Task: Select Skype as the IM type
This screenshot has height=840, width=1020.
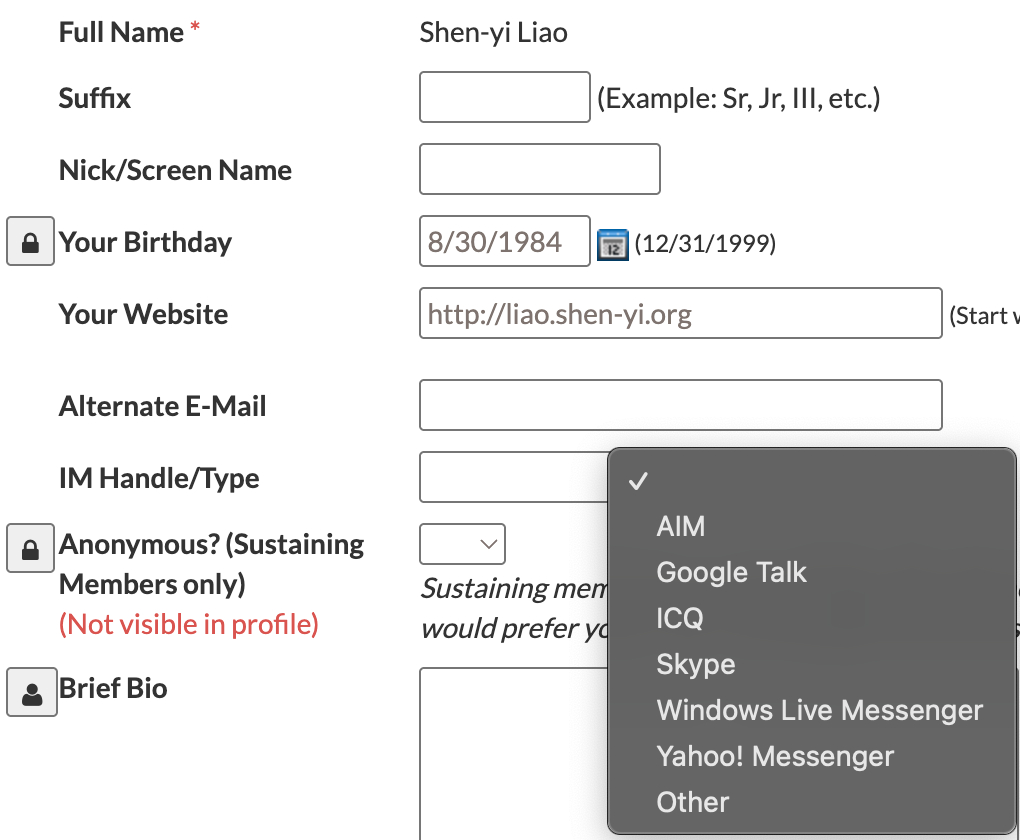Action: [x=696, y=665]
